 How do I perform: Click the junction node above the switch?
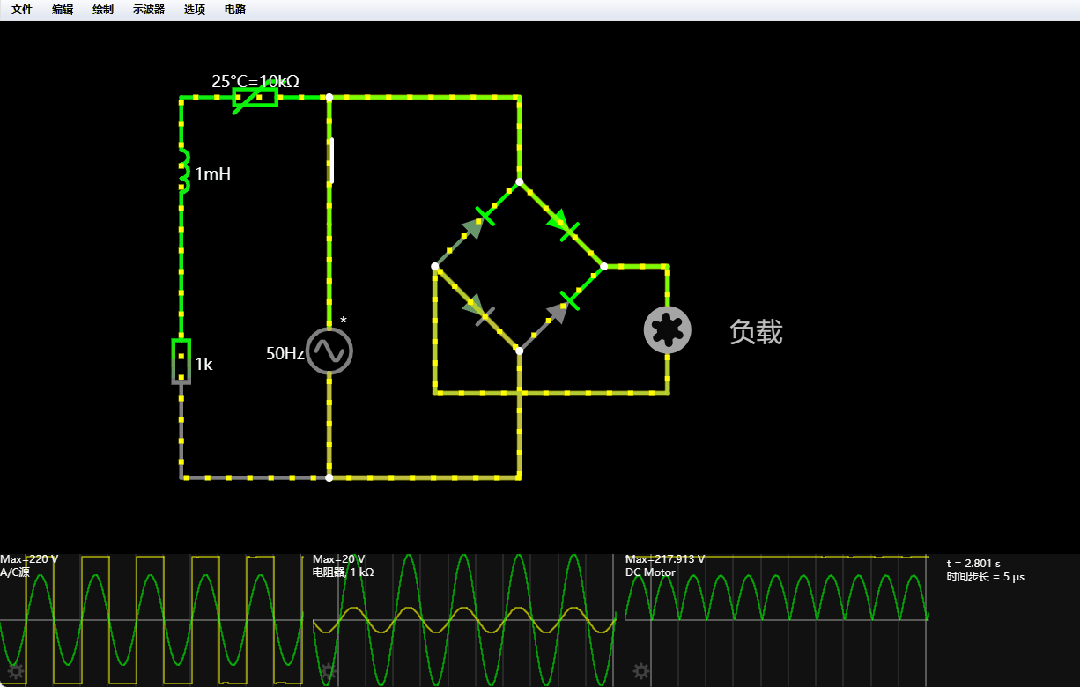click(329, 97)
